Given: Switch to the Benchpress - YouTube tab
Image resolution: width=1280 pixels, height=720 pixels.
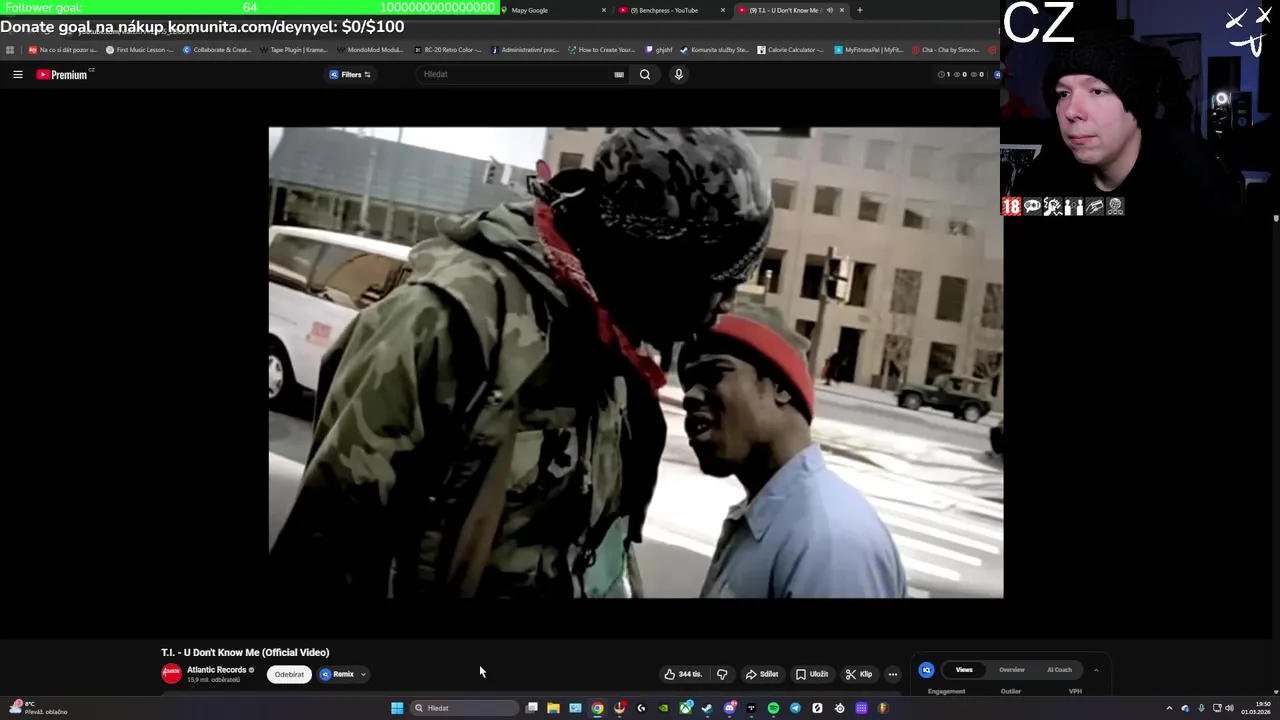Looking at the screenshot, I should tap(670, 10).
